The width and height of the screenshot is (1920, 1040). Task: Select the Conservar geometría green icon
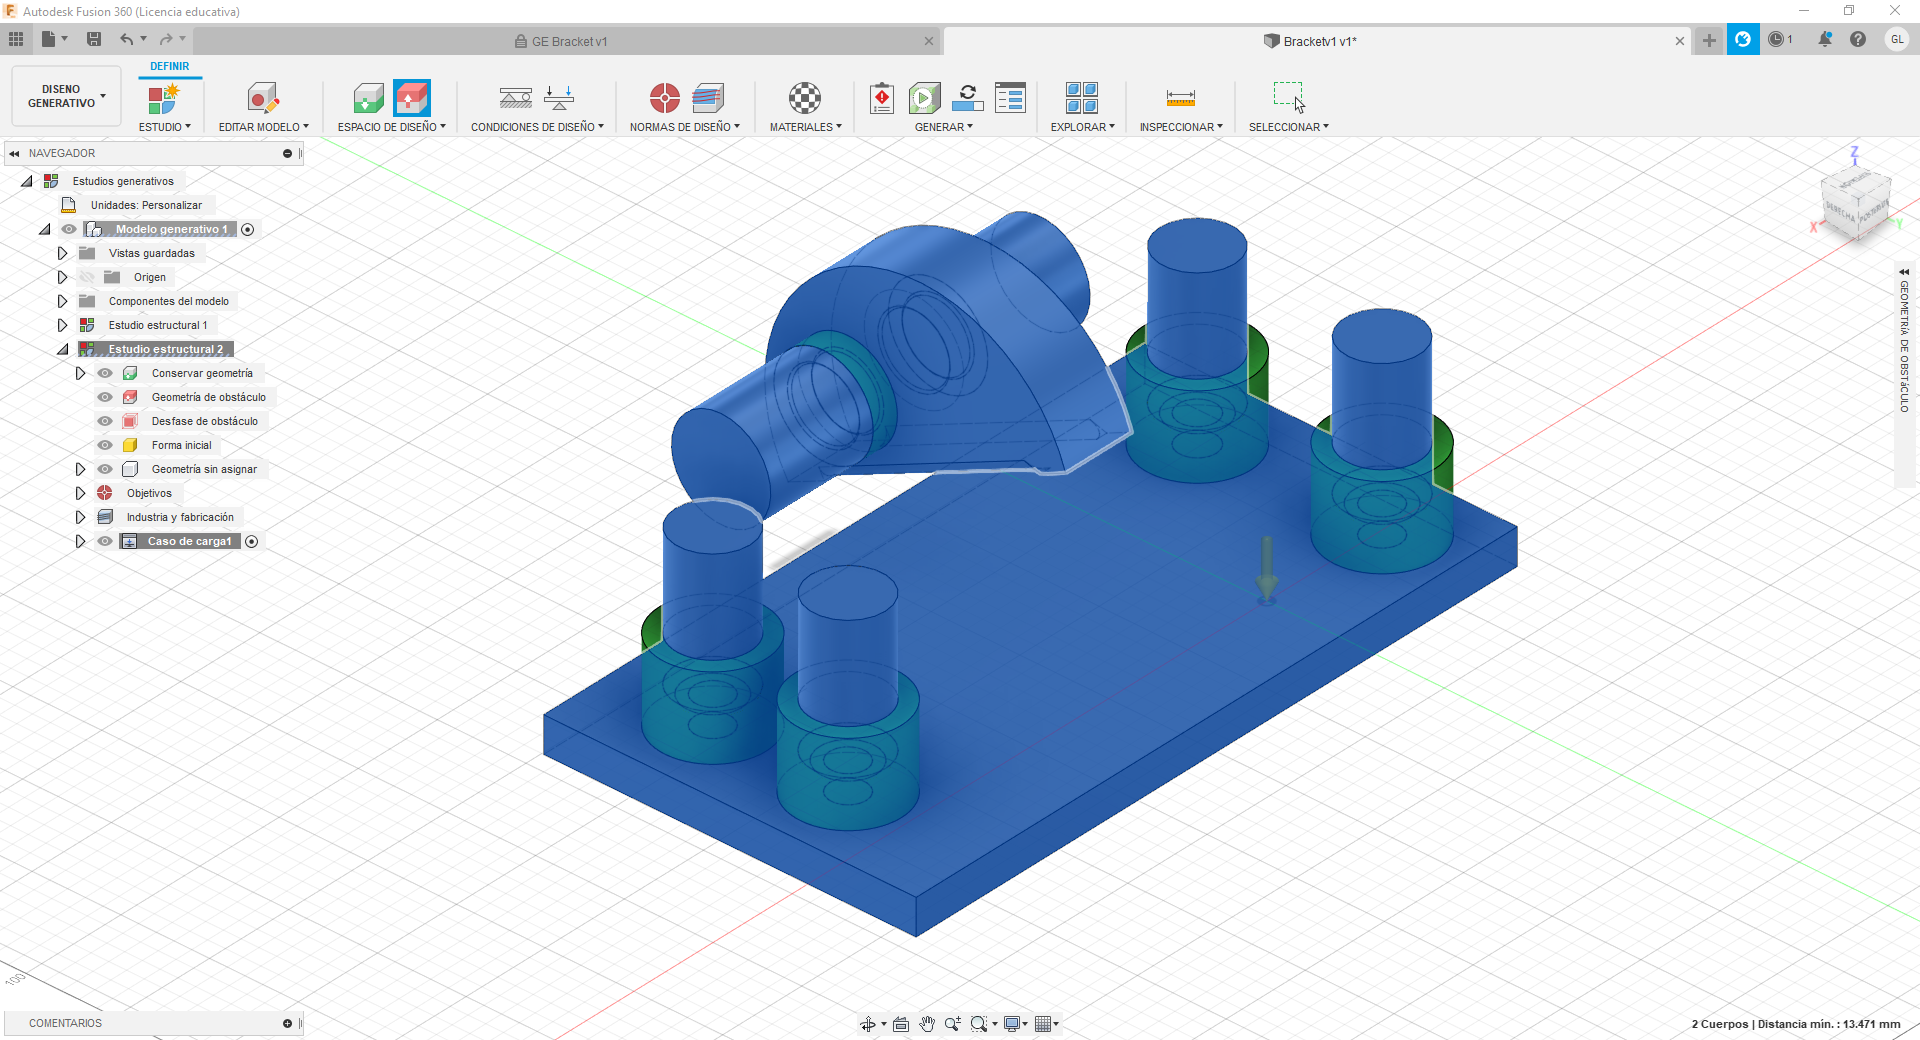tap(369, 98)
